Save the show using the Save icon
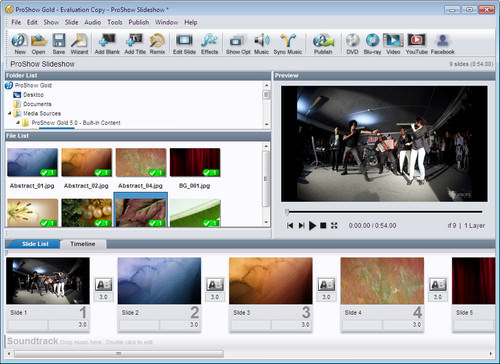 59,44
